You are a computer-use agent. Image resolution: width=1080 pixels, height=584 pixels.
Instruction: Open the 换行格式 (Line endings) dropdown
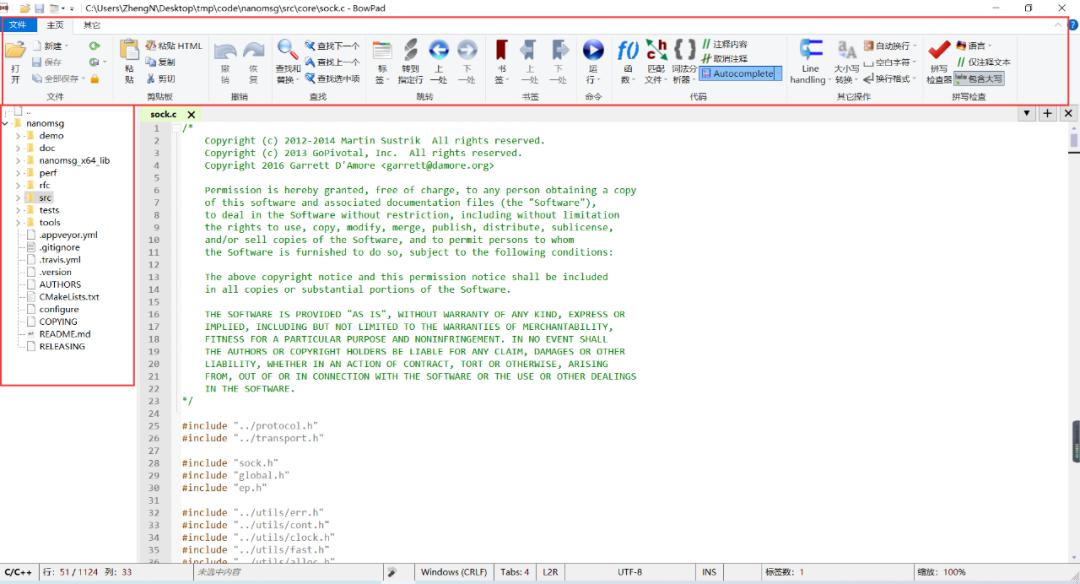[x=889, y=79]
